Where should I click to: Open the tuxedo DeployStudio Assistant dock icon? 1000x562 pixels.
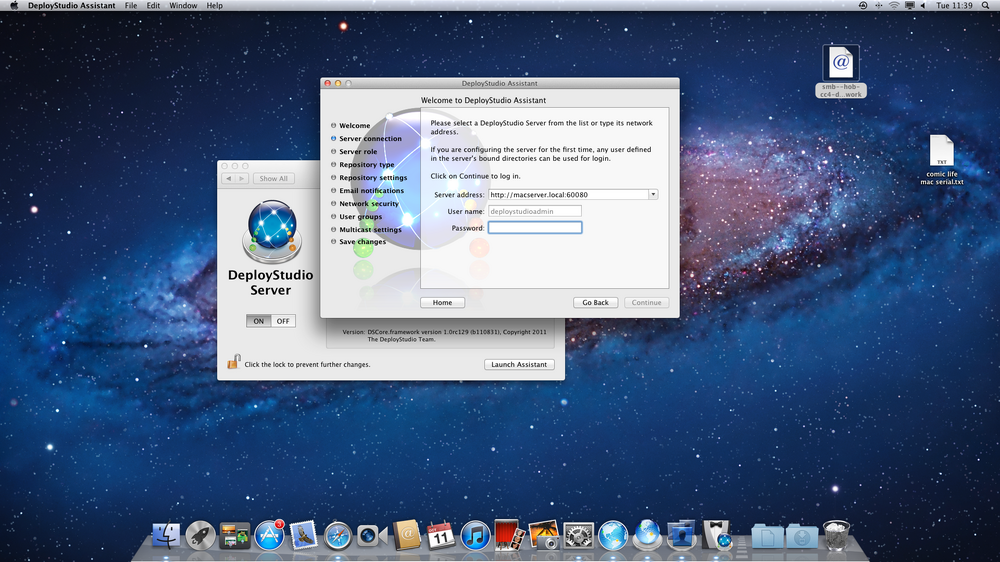pos(716,535)
